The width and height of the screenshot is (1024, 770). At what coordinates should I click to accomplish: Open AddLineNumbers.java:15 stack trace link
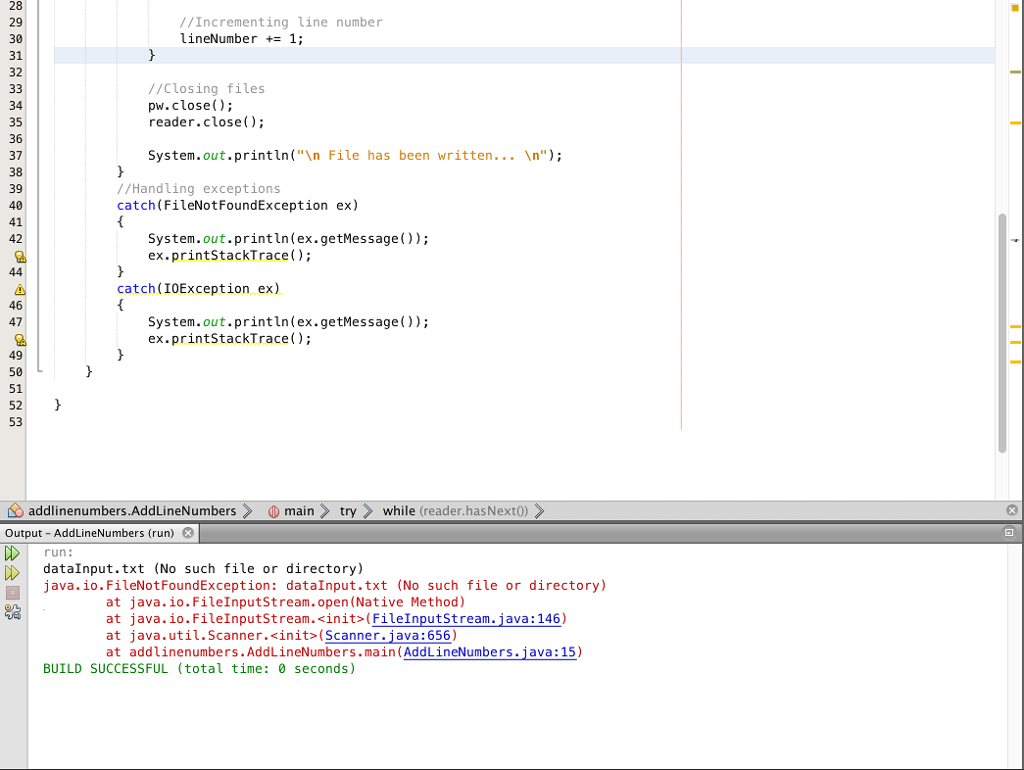490,652
